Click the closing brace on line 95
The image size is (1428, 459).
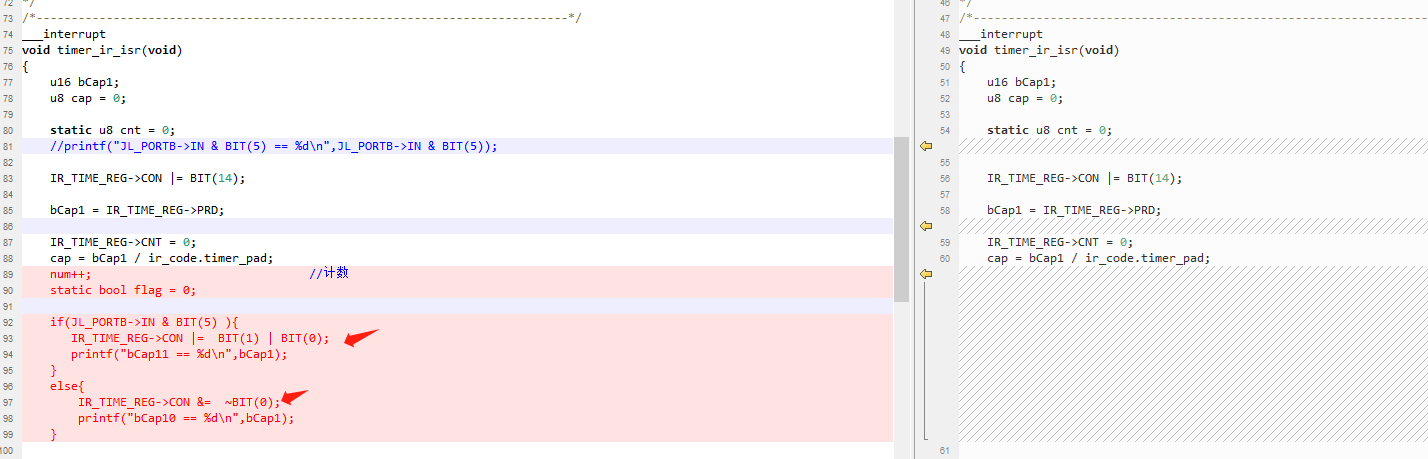[x=53, y=370]
